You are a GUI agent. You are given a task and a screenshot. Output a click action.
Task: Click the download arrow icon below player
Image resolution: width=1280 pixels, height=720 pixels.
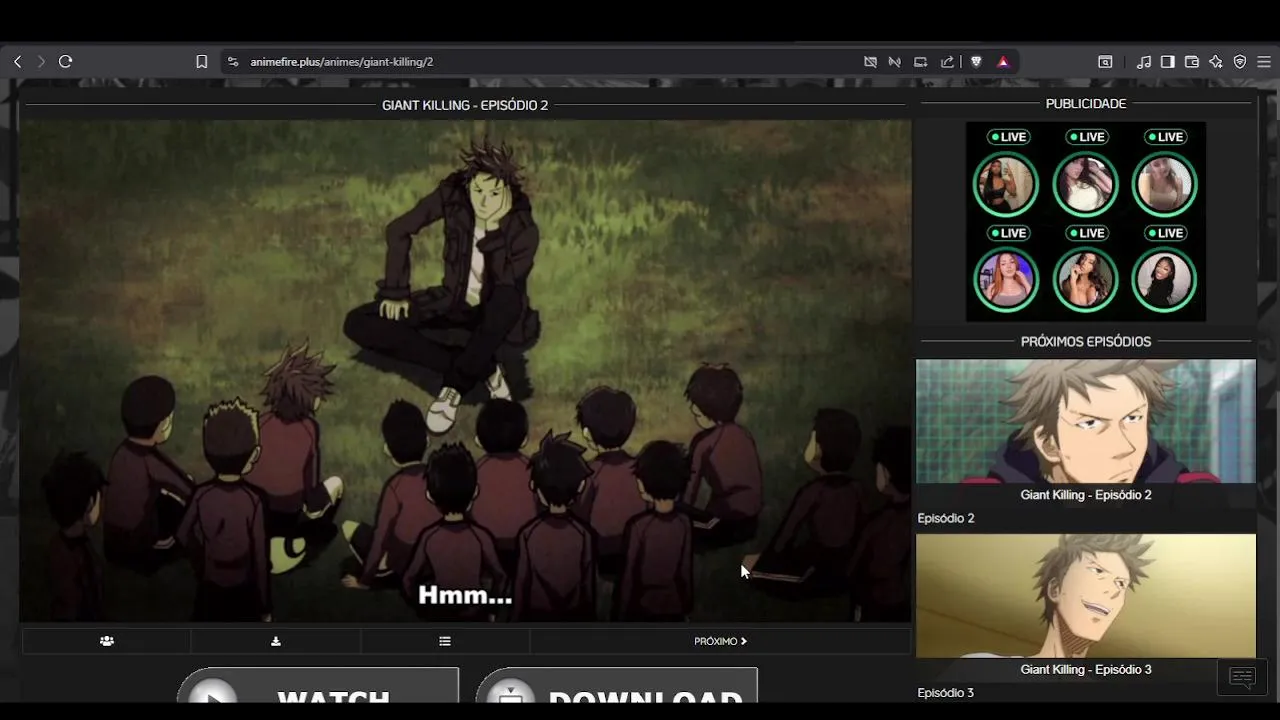[x=276, y=641]
